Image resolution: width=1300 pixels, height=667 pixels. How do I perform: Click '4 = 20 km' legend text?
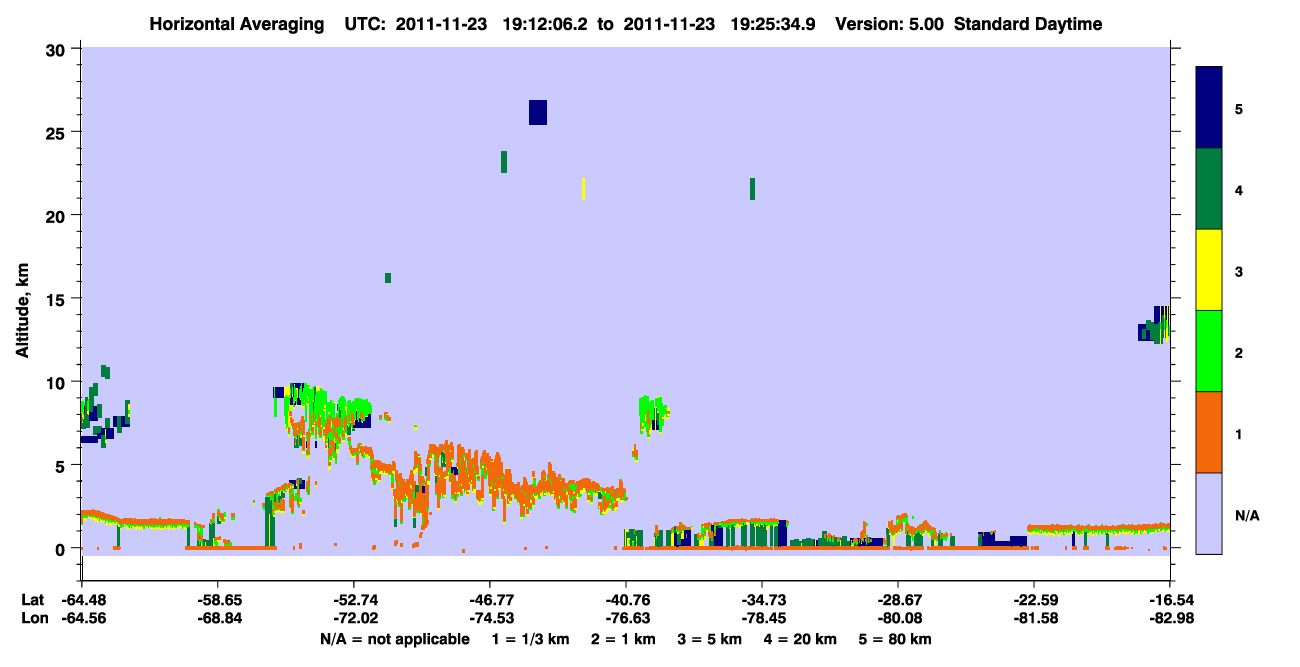(x=800, y=639)
